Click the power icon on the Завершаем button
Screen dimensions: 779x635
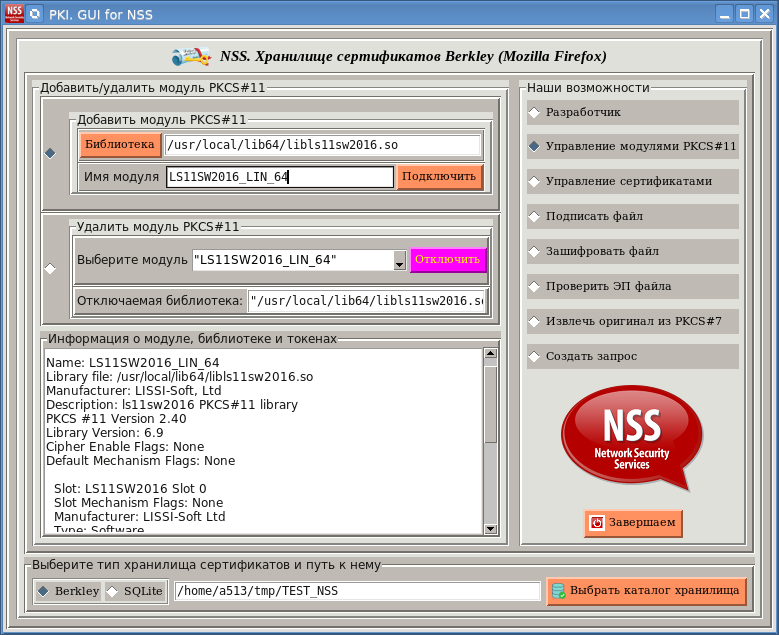tap(597, 523)
